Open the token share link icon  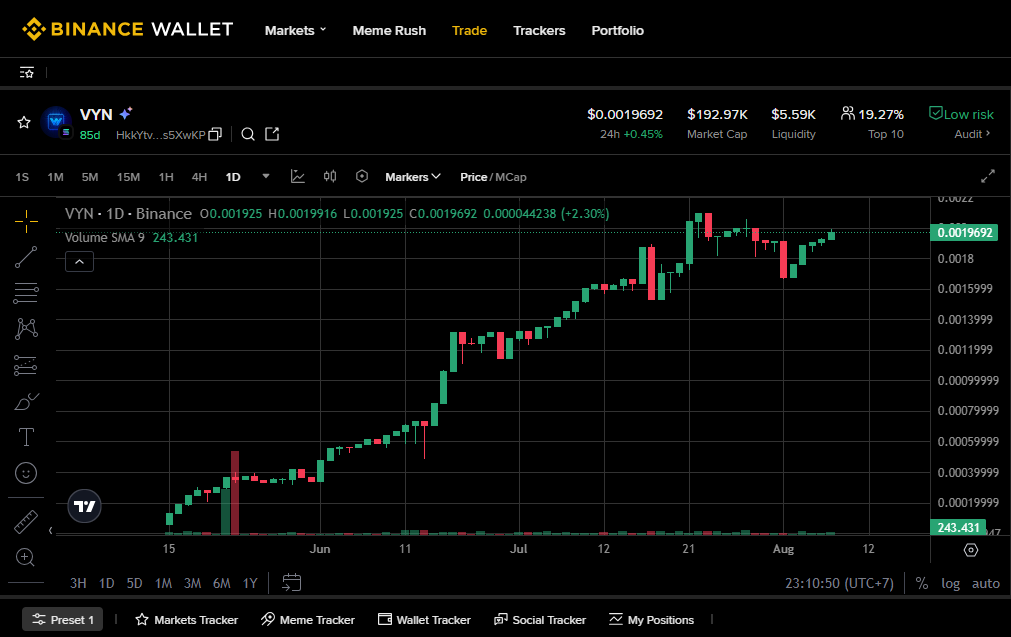pyautogui.click(x=272, y=134)
